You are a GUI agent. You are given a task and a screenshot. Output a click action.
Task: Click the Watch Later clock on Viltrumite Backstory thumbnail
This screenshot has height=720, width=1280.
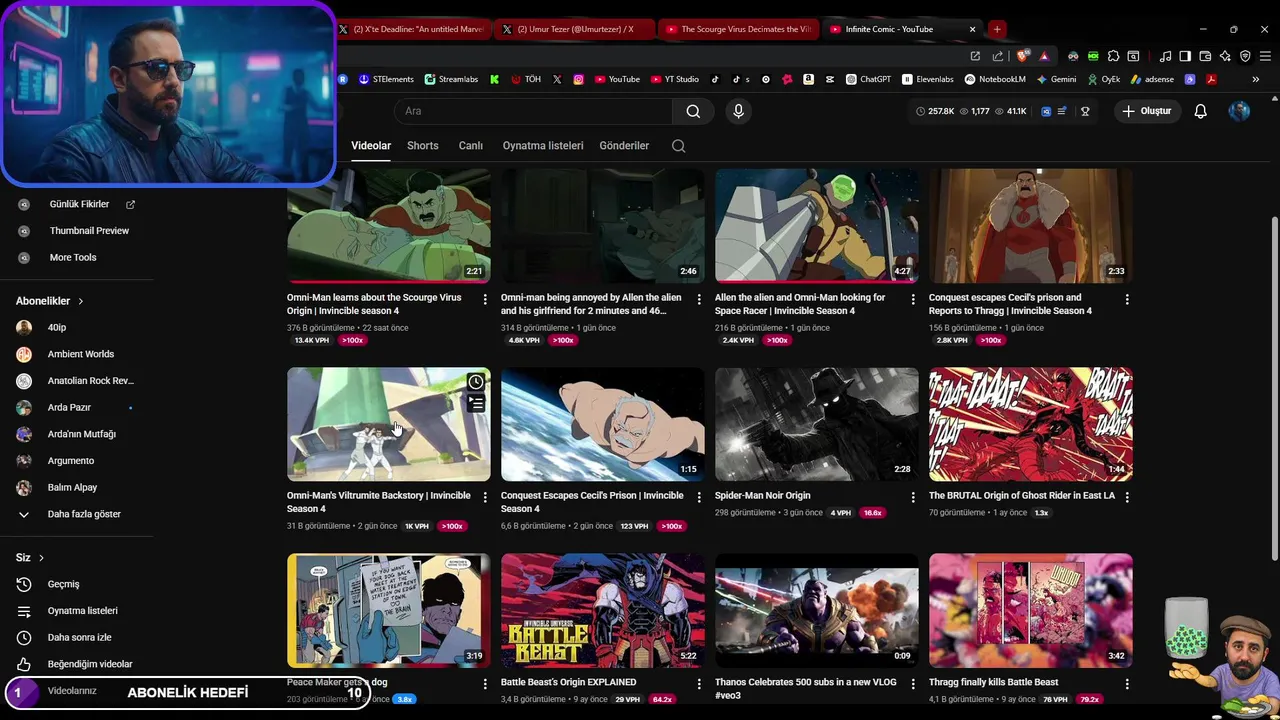[476, 382]
